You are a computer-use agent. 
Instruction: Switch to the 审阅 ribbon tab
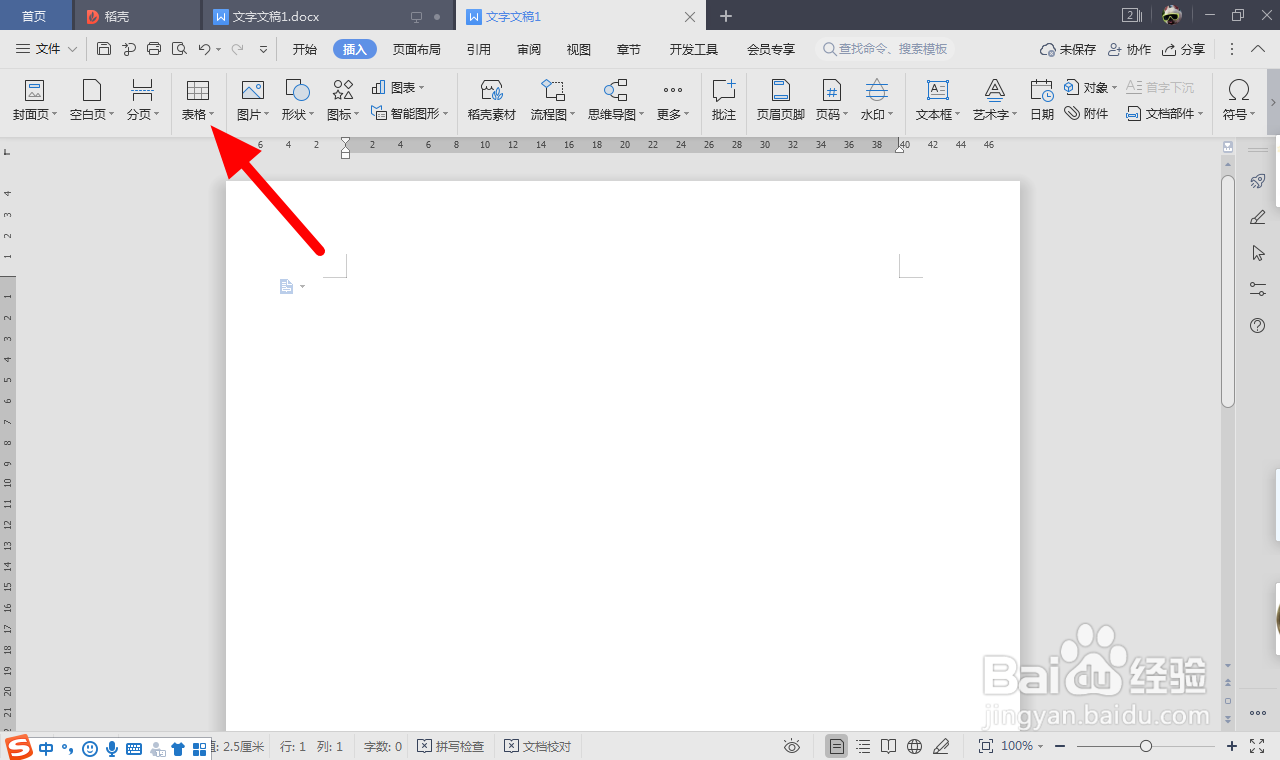click(529, 49)
